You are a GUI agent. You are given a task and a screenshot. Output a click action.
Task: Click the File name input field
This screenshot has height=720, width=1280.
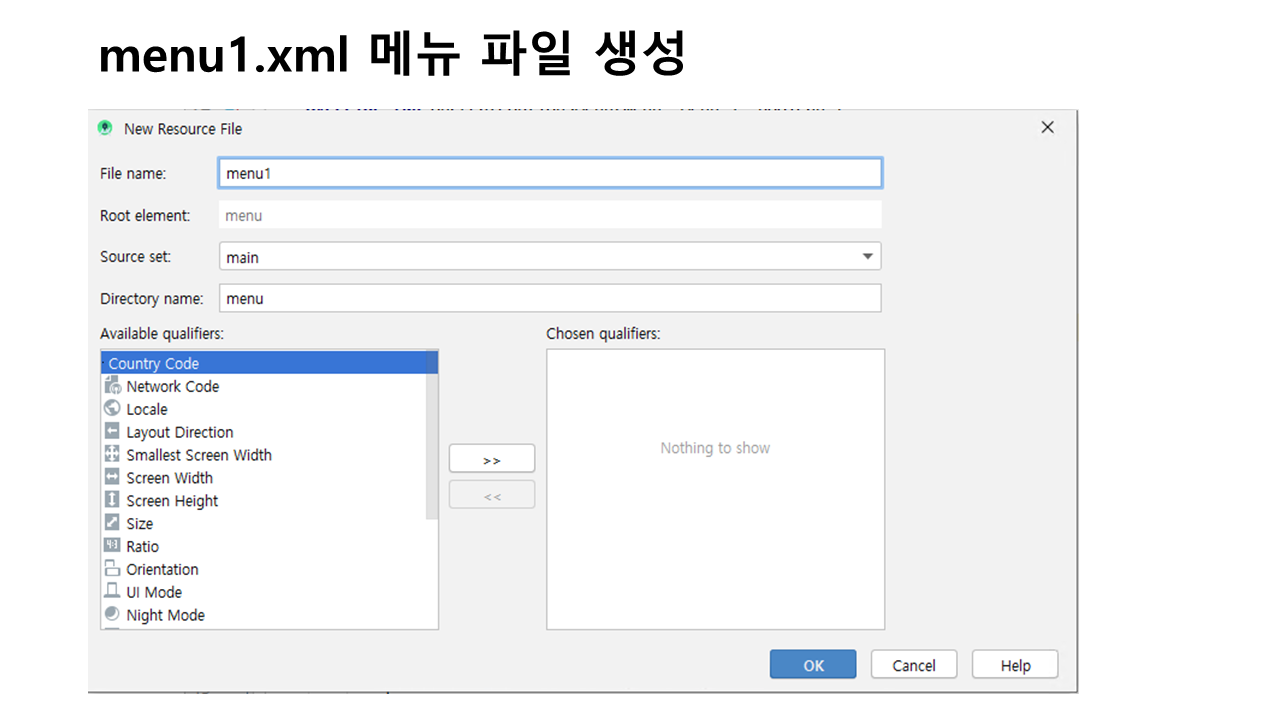550,173
